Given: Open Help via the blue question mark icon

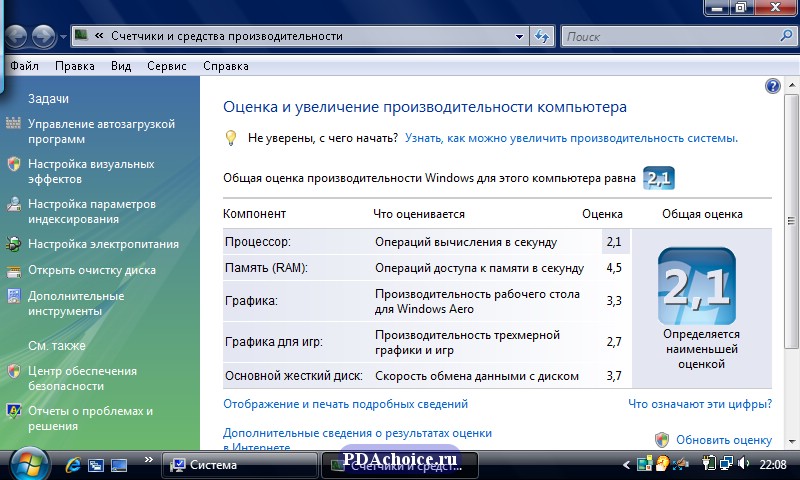Looking at the screenshot, I should (772, 87).
